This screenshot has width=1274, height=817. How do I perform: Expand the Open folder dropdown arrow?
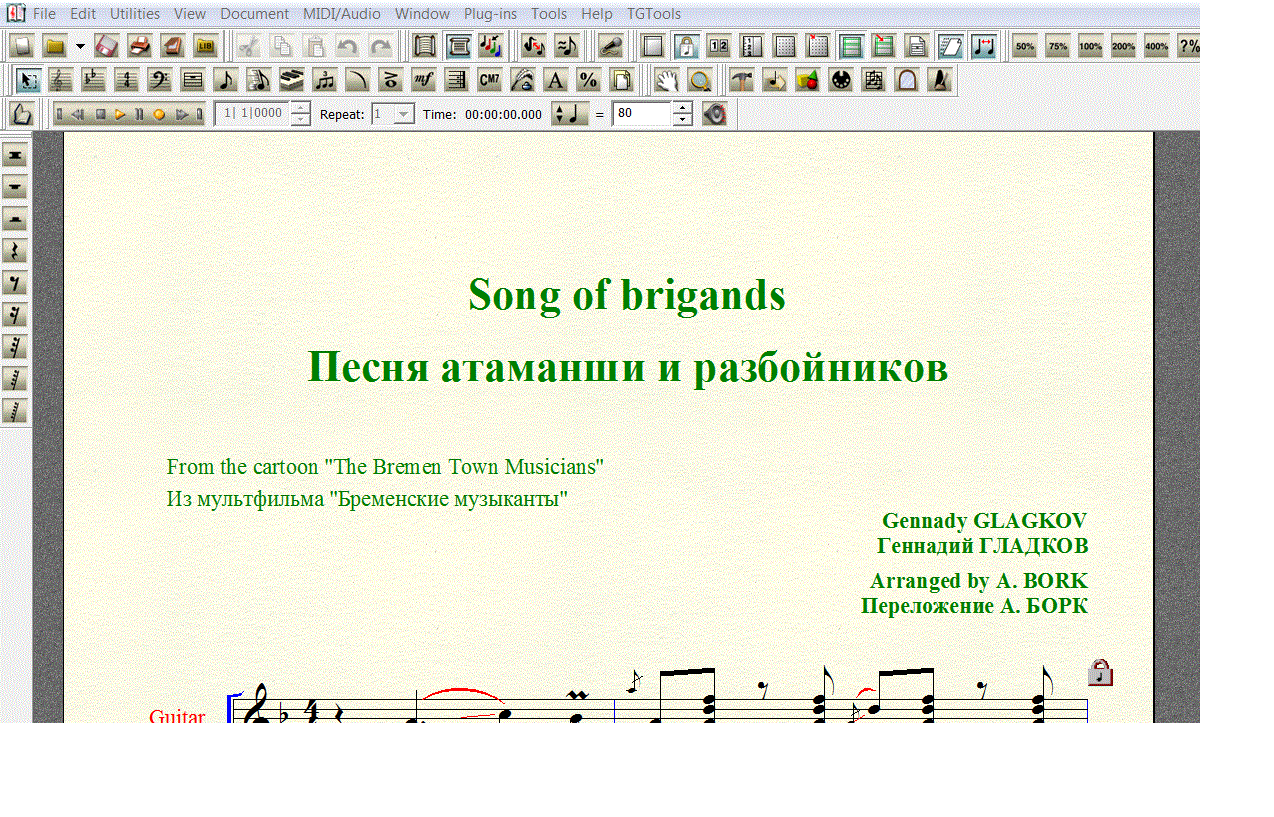click(80, 46)
